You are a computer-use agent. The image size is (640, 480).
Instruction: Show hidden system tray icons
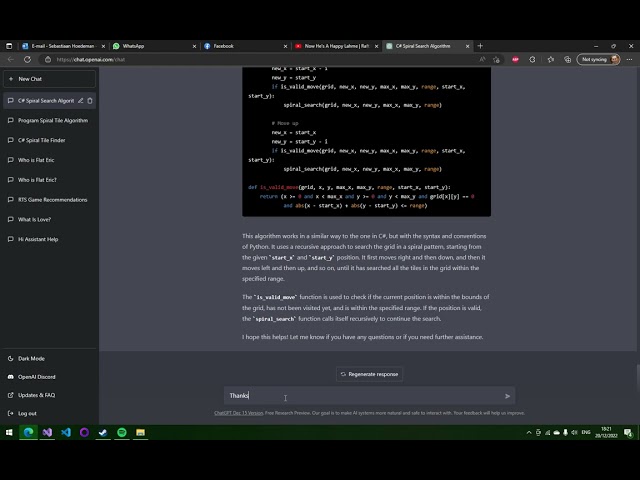529,432
